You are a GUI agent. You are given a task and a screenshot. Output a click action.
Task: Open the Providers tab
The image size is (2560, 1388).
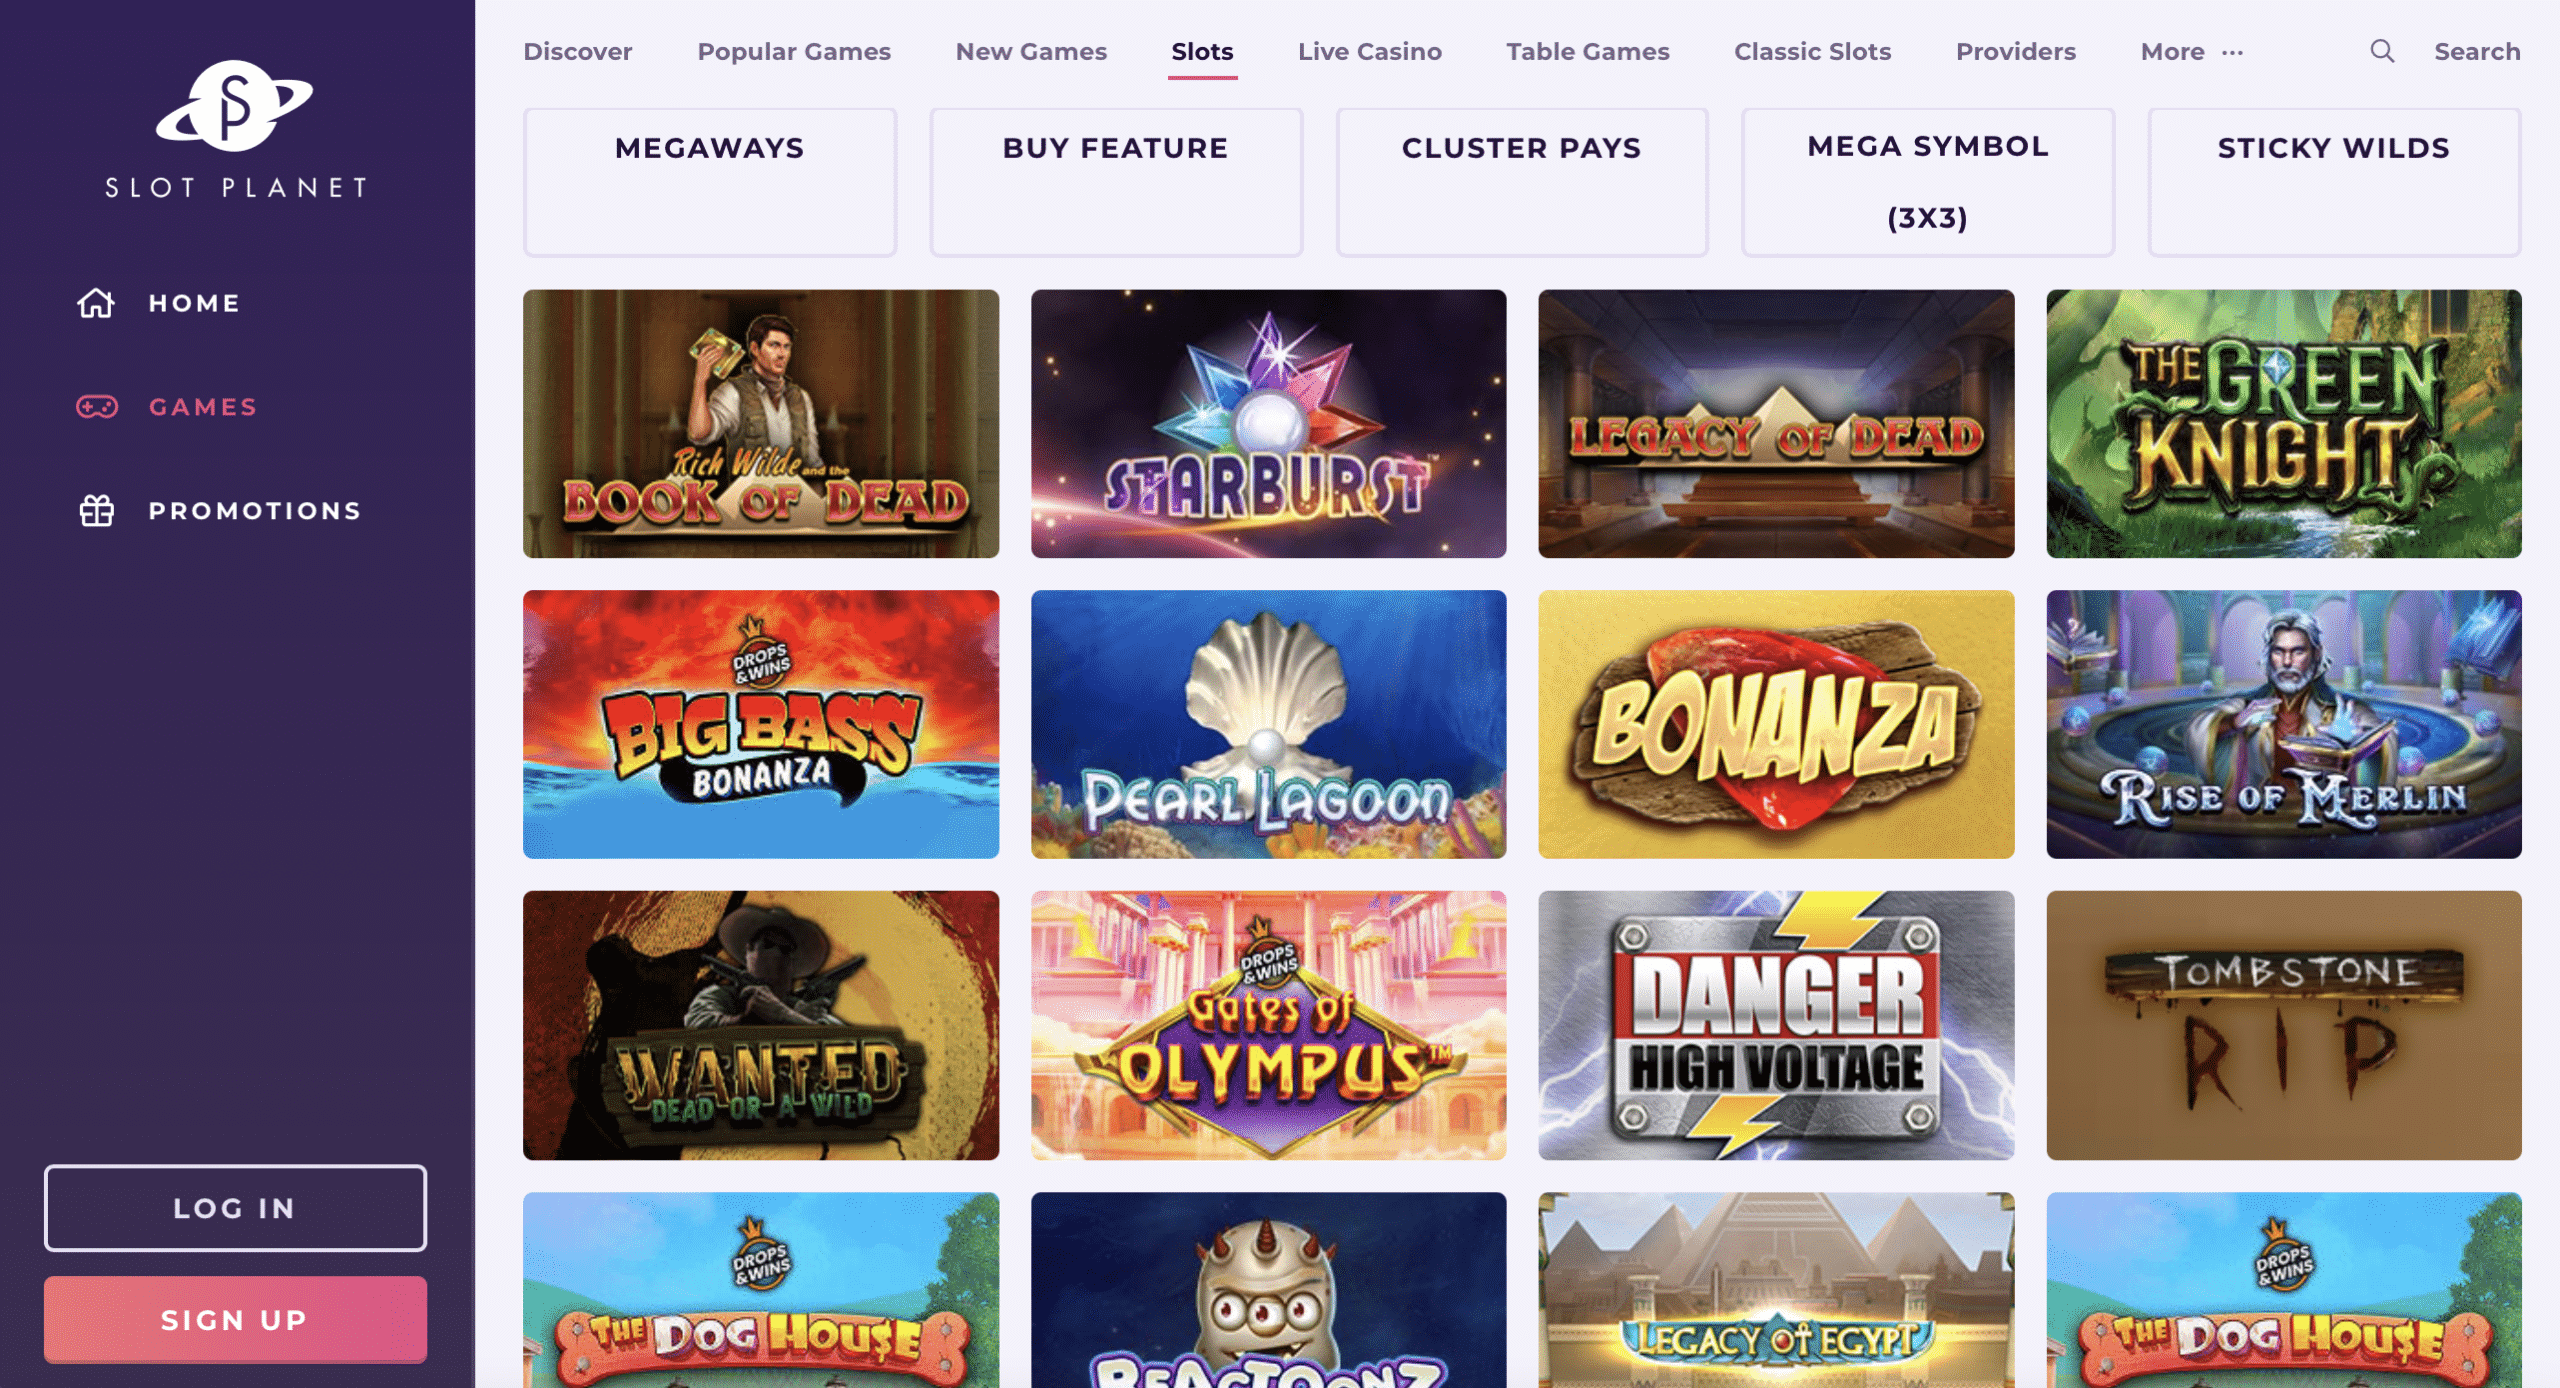[x=2015, y=52]
